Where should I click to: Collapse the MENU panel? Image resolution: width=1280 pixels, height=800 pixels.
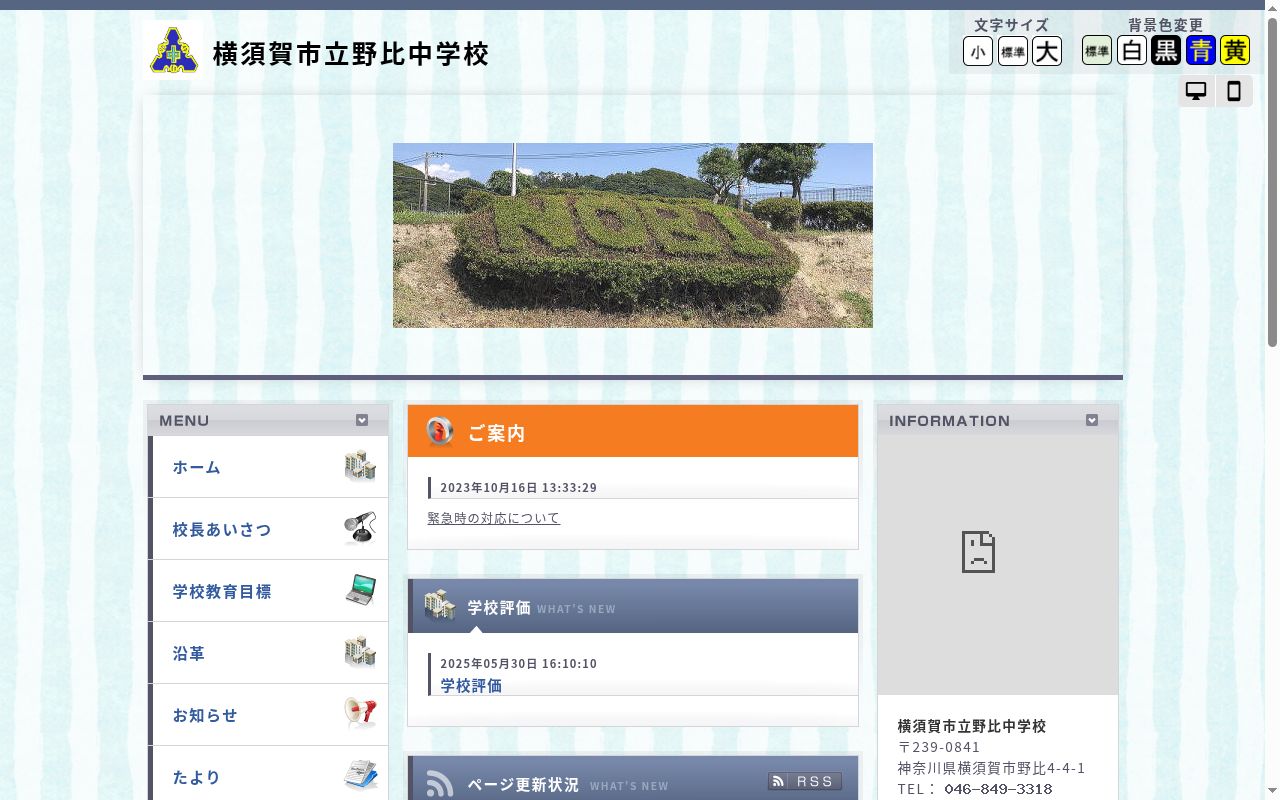click(362, 420)
